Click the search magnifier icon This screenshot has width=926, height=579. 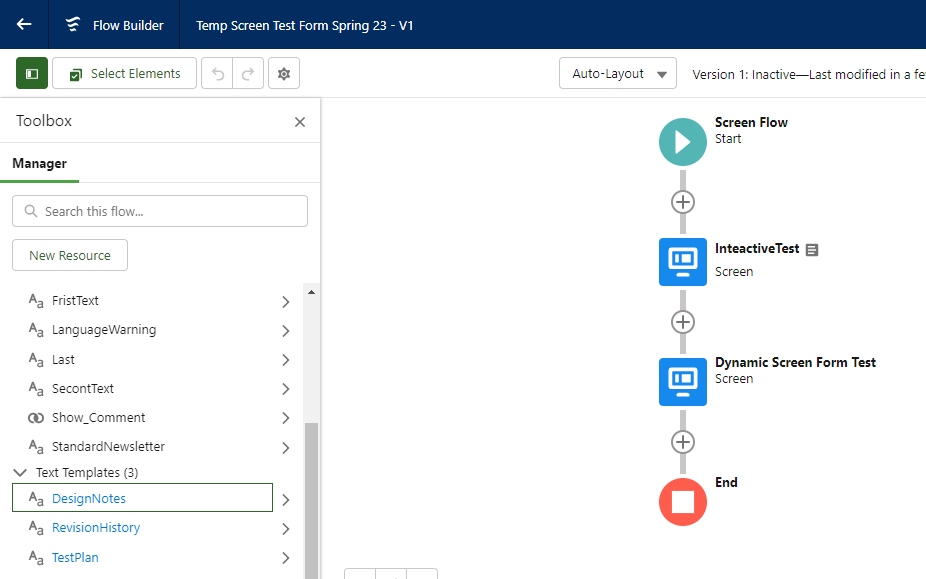pos(31,211)
